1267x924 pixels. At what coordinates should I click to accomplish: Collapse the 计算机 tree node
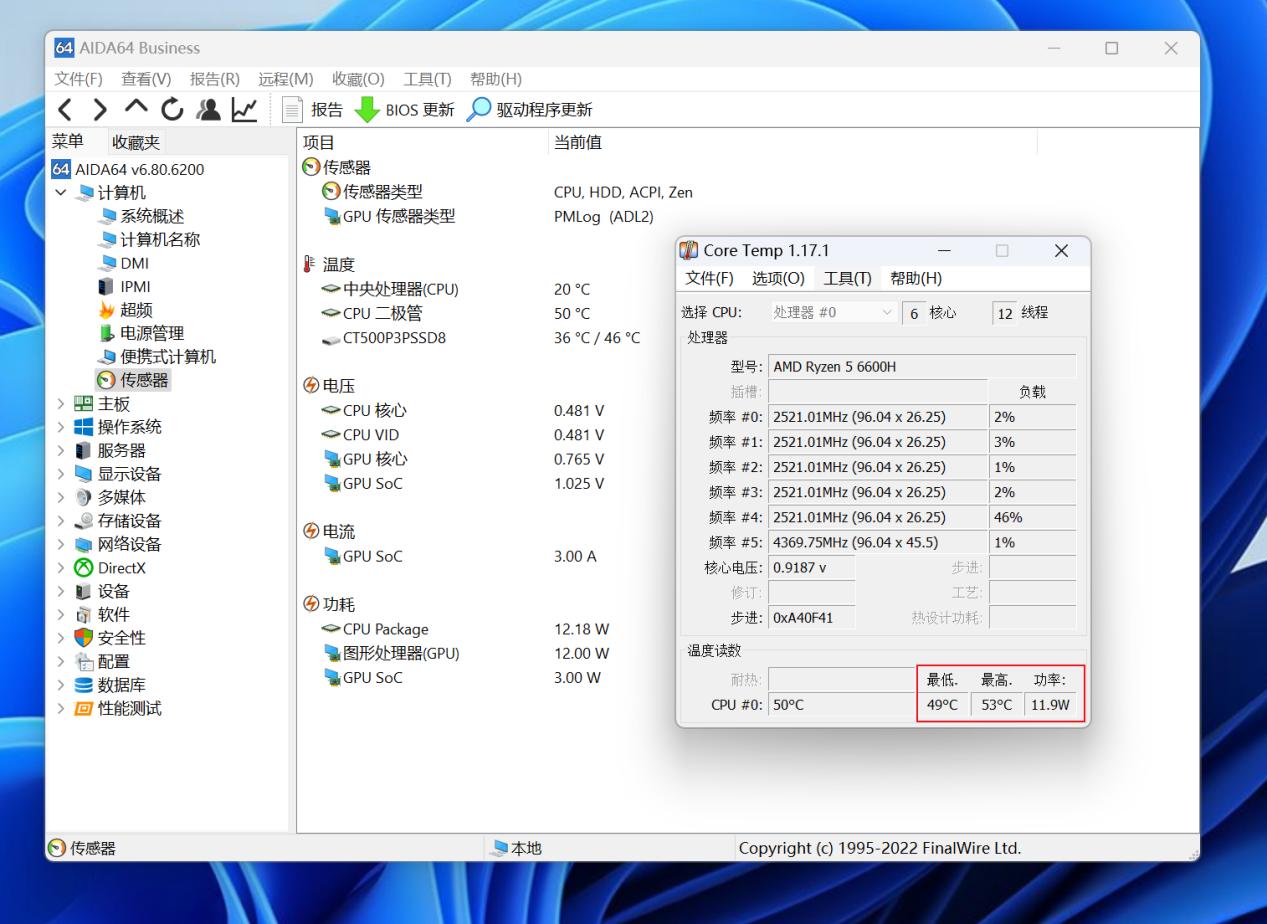tap(63, 192)
